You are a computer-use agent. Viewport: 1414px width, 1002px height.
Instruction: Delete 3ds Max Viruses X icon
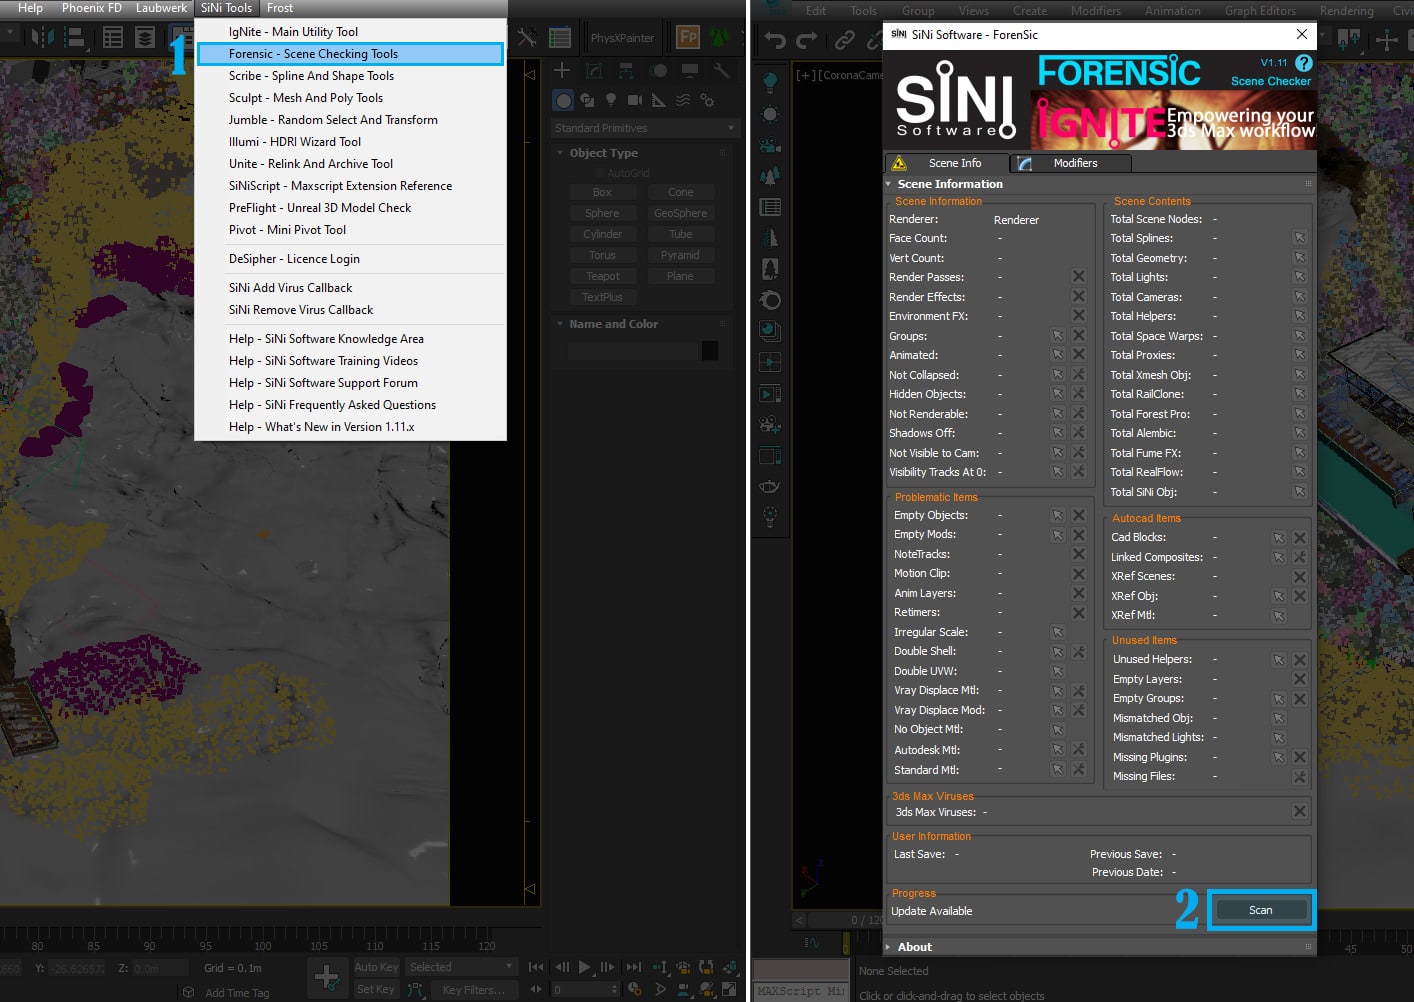coord(1299,812)
